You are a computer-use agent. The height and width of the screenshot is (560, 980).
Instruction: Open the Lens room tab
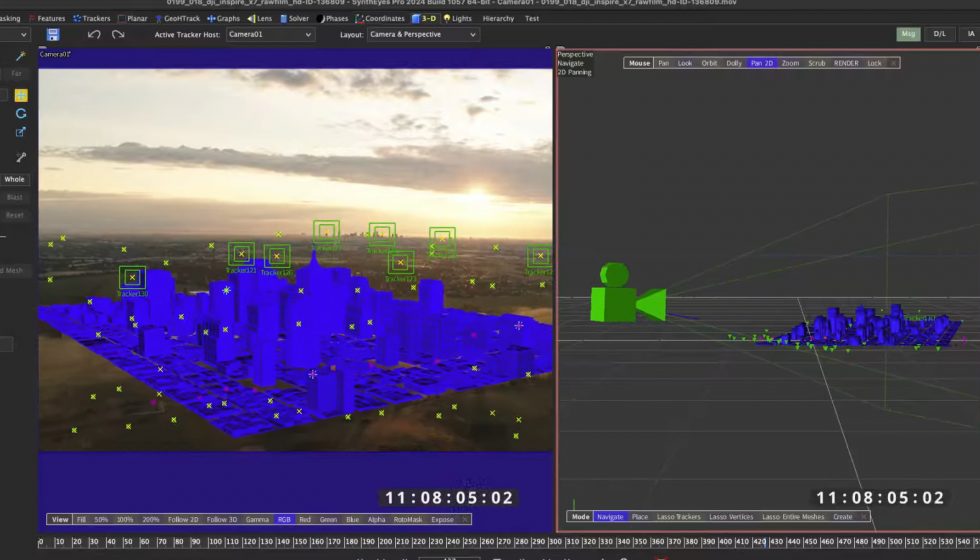[260, 18]
